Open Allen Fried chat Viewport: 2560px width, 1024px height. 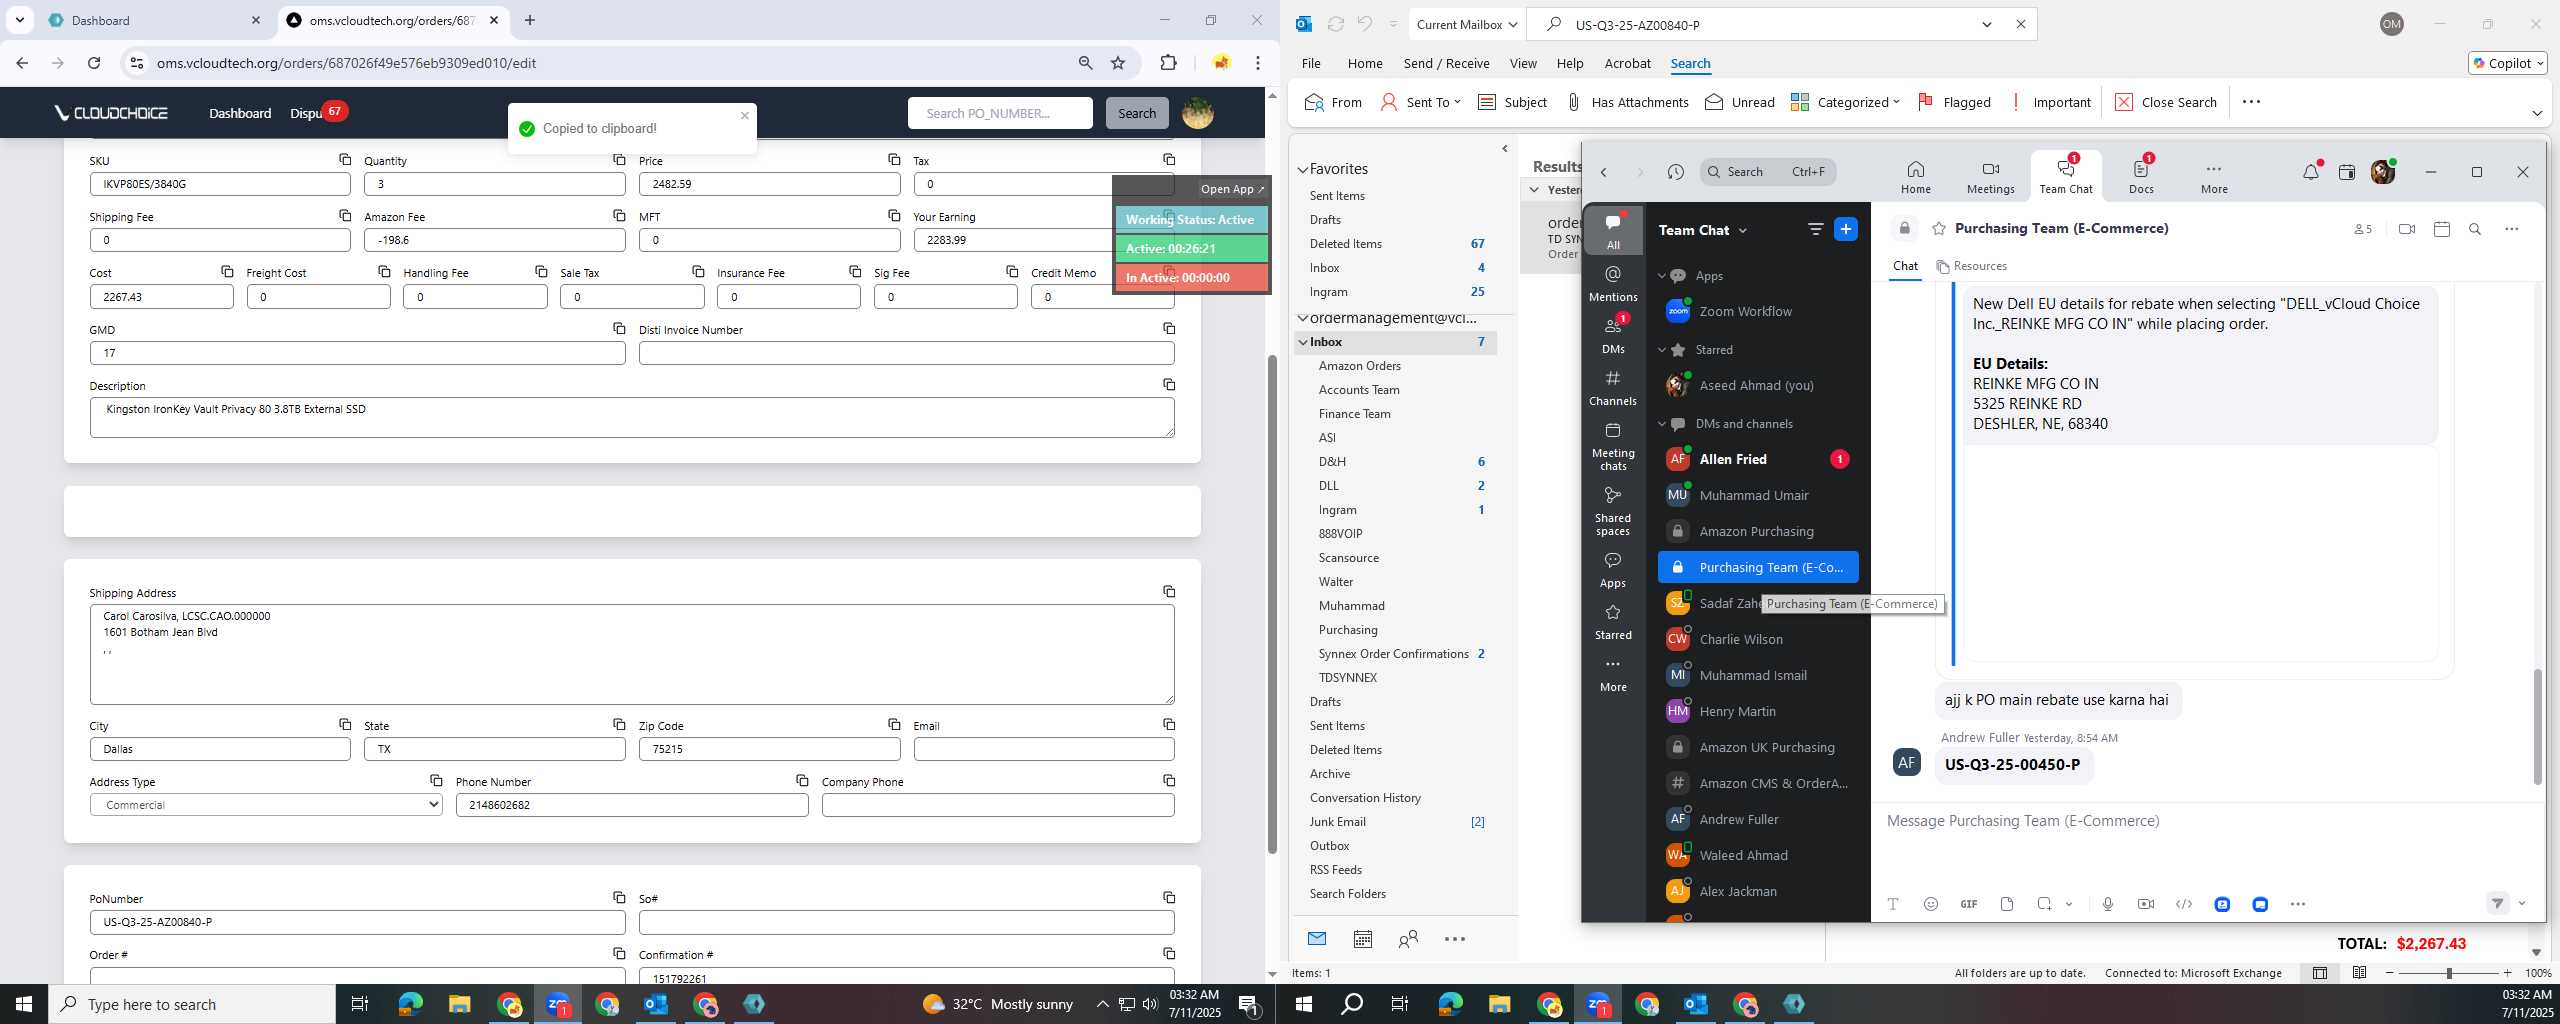click(x=1758, y=459)
